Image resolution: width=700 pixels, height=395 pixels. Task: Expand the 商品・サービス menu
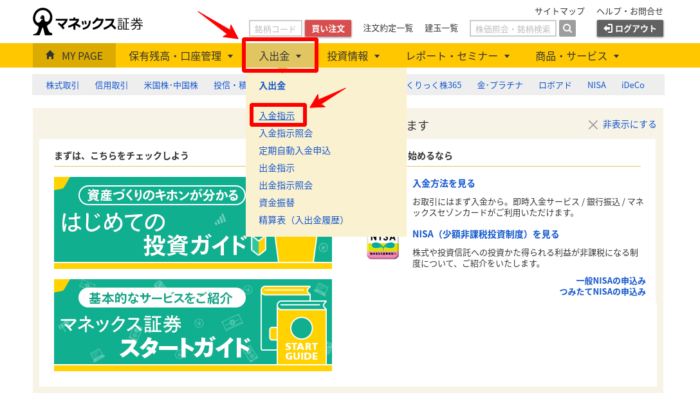577,56
